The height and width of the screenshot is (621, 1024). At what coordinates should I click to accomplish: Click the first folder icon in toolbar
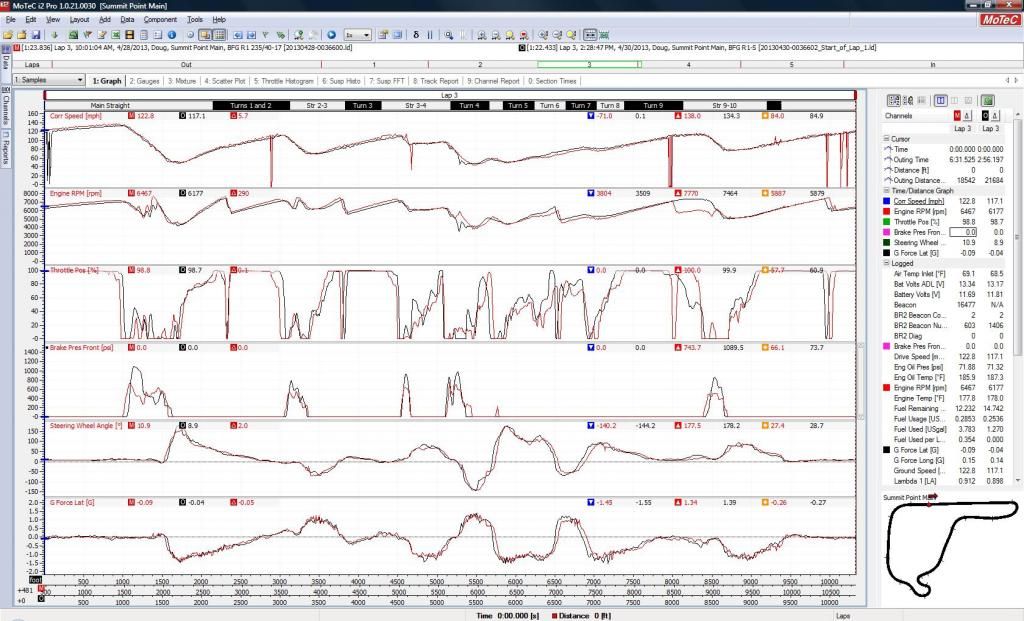click(x=8, y=34)
